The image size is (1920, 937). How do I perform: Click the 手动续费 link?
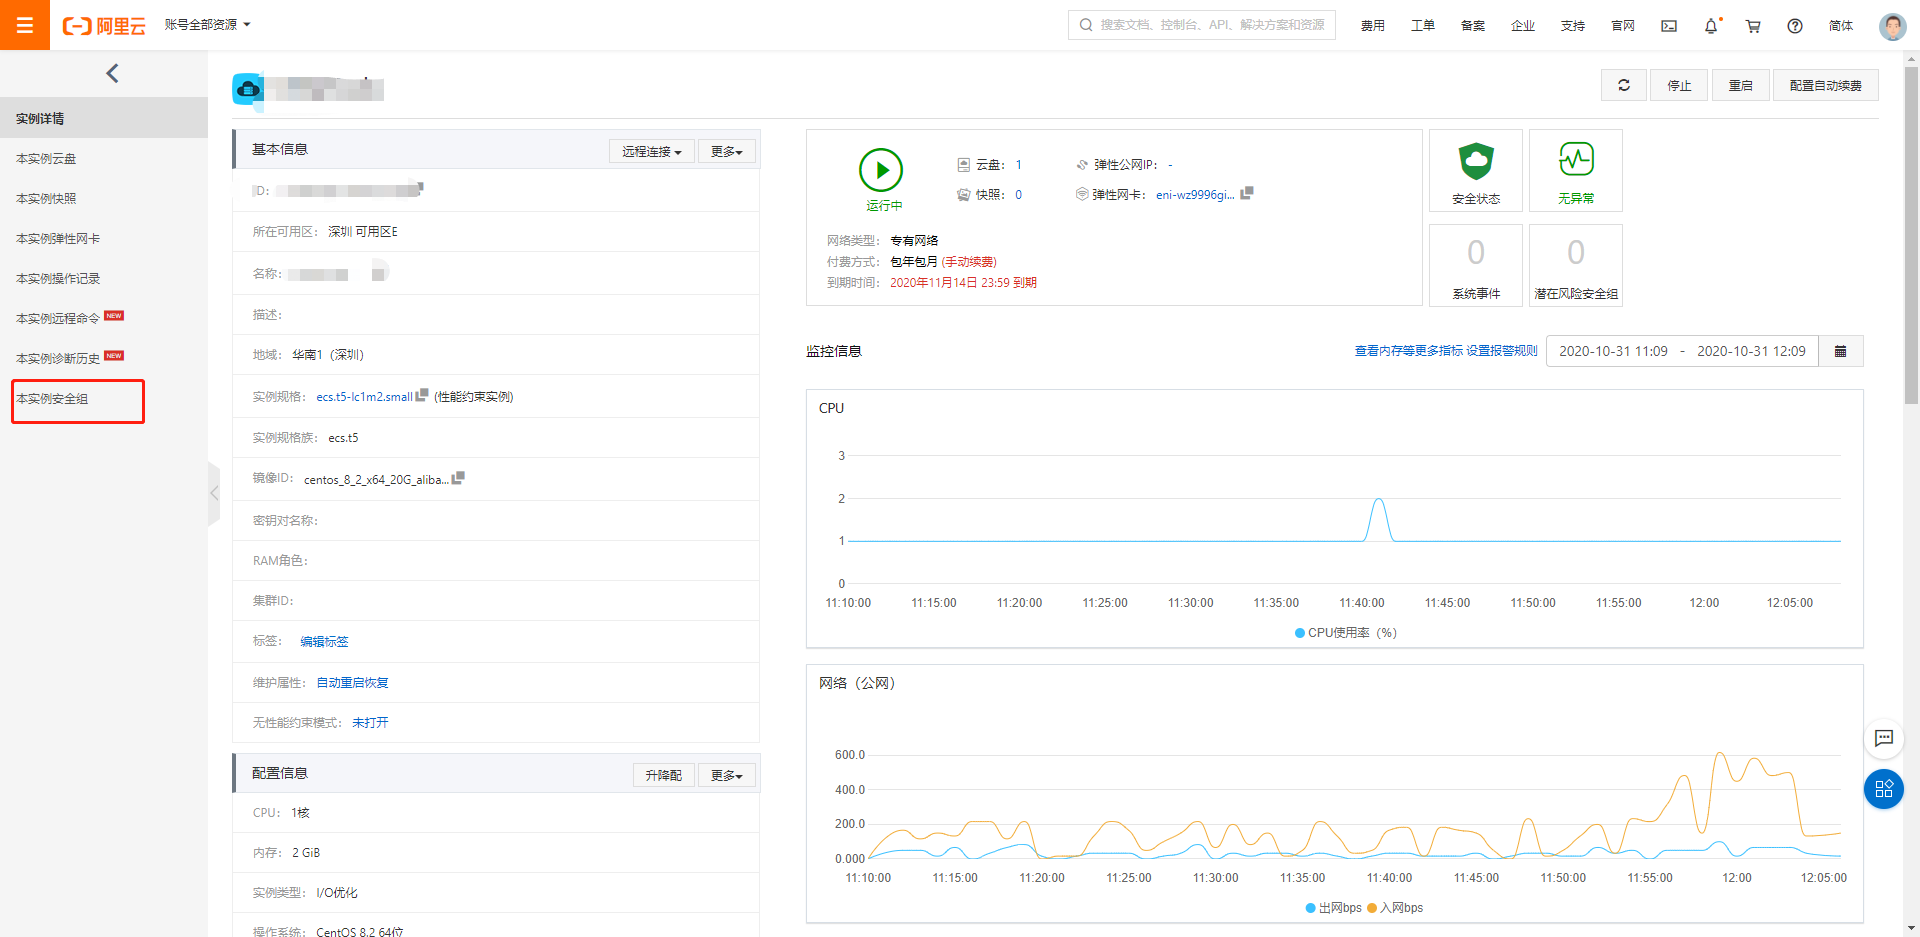[x=969, y=262]
